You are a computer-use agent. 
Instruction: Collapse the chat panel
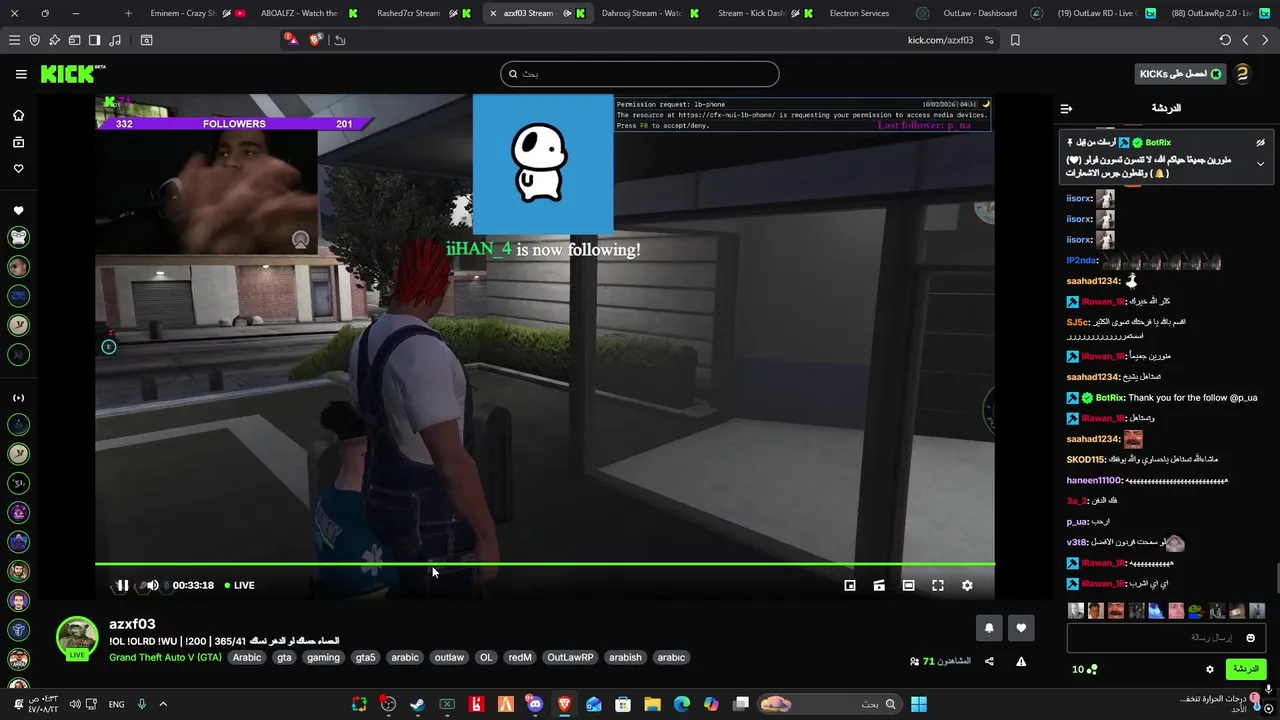[x=1066, y=108]
